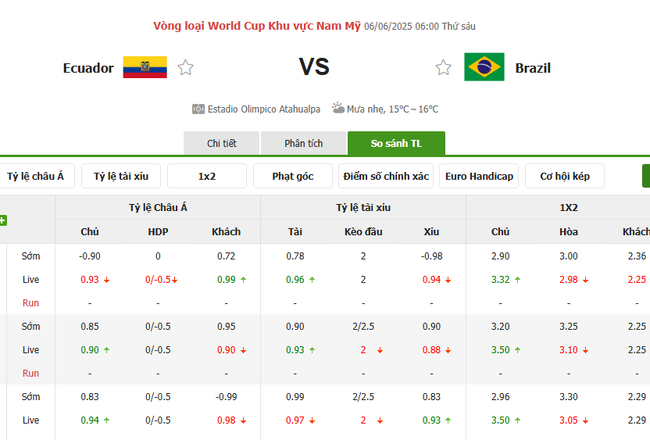Favorite Ecuador with the star icon
Viewport: 650px width, 440px height.
point(185,68)
